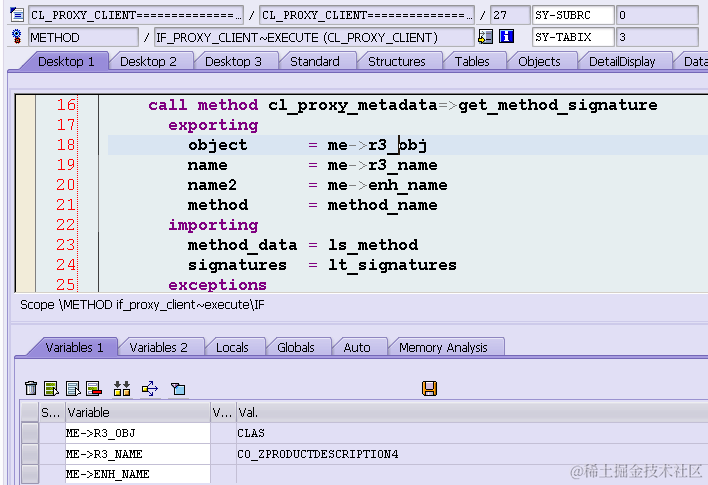The width and height of the screenshot is (708, 485).
Task: Click the blue branching arrows icon
Action: pos(150,388)
